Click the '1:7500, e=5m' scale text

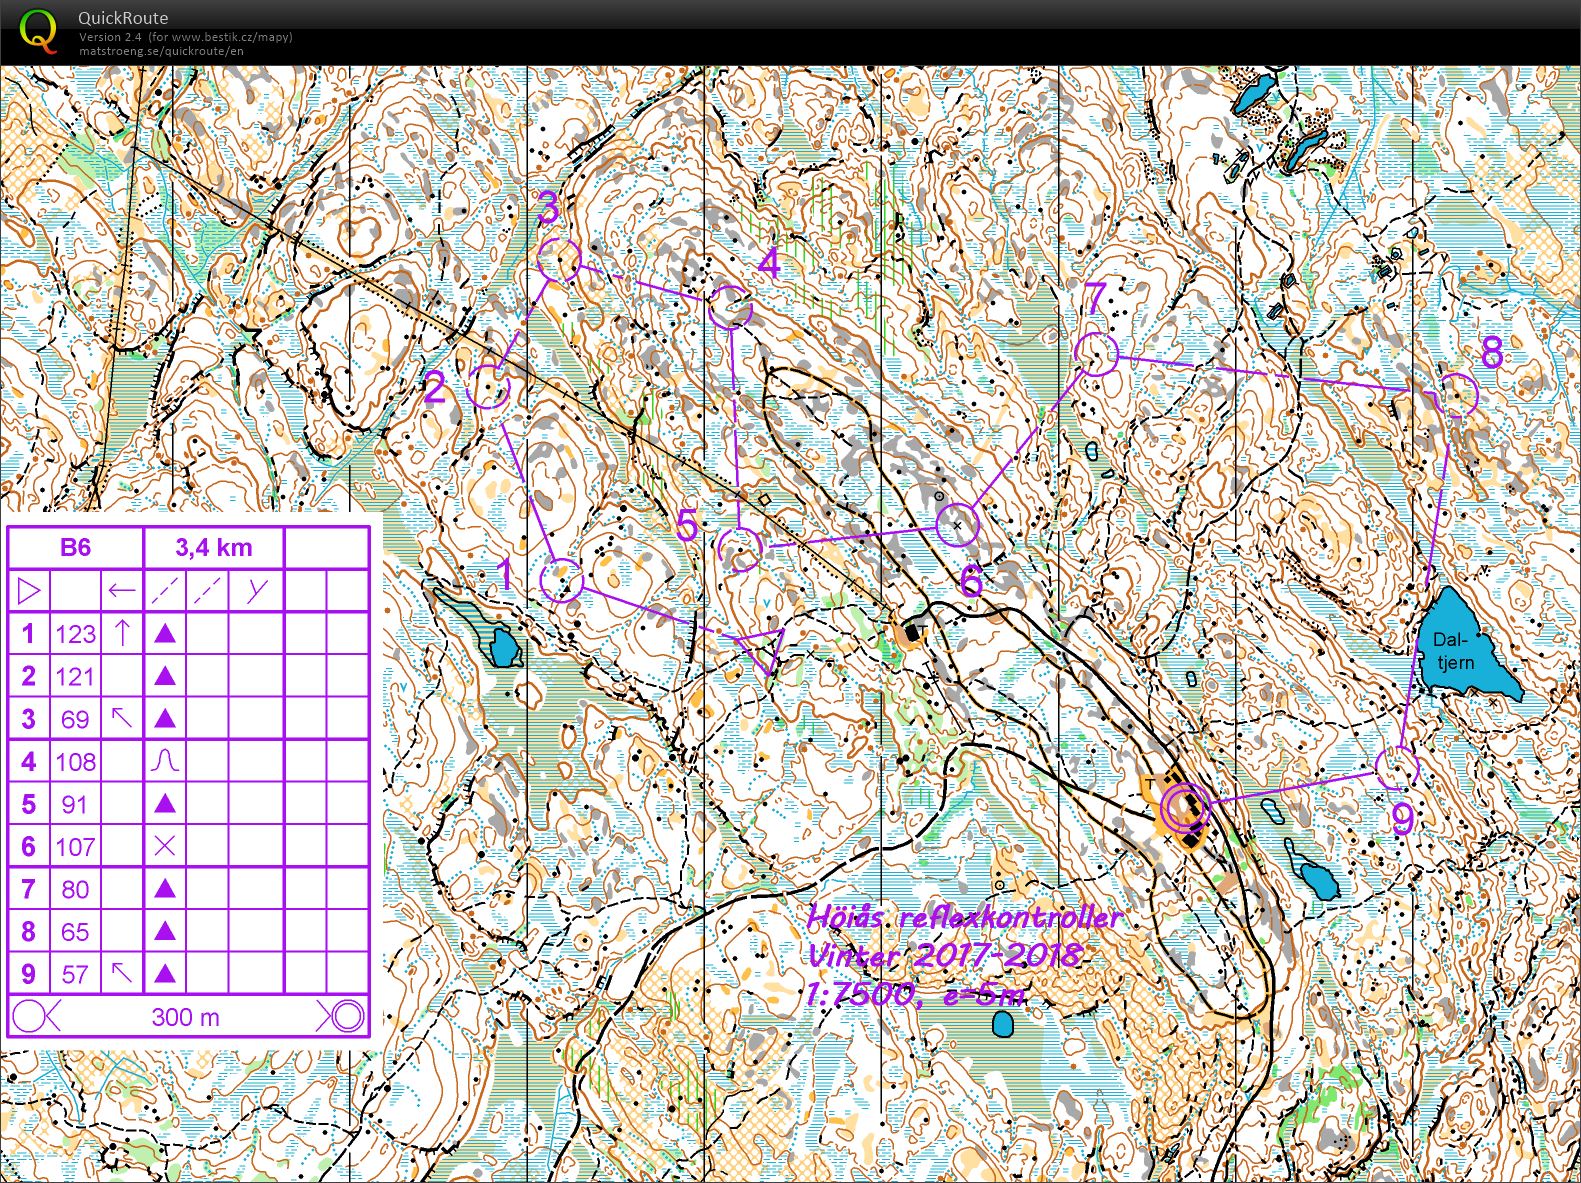[x=915, y=993]
